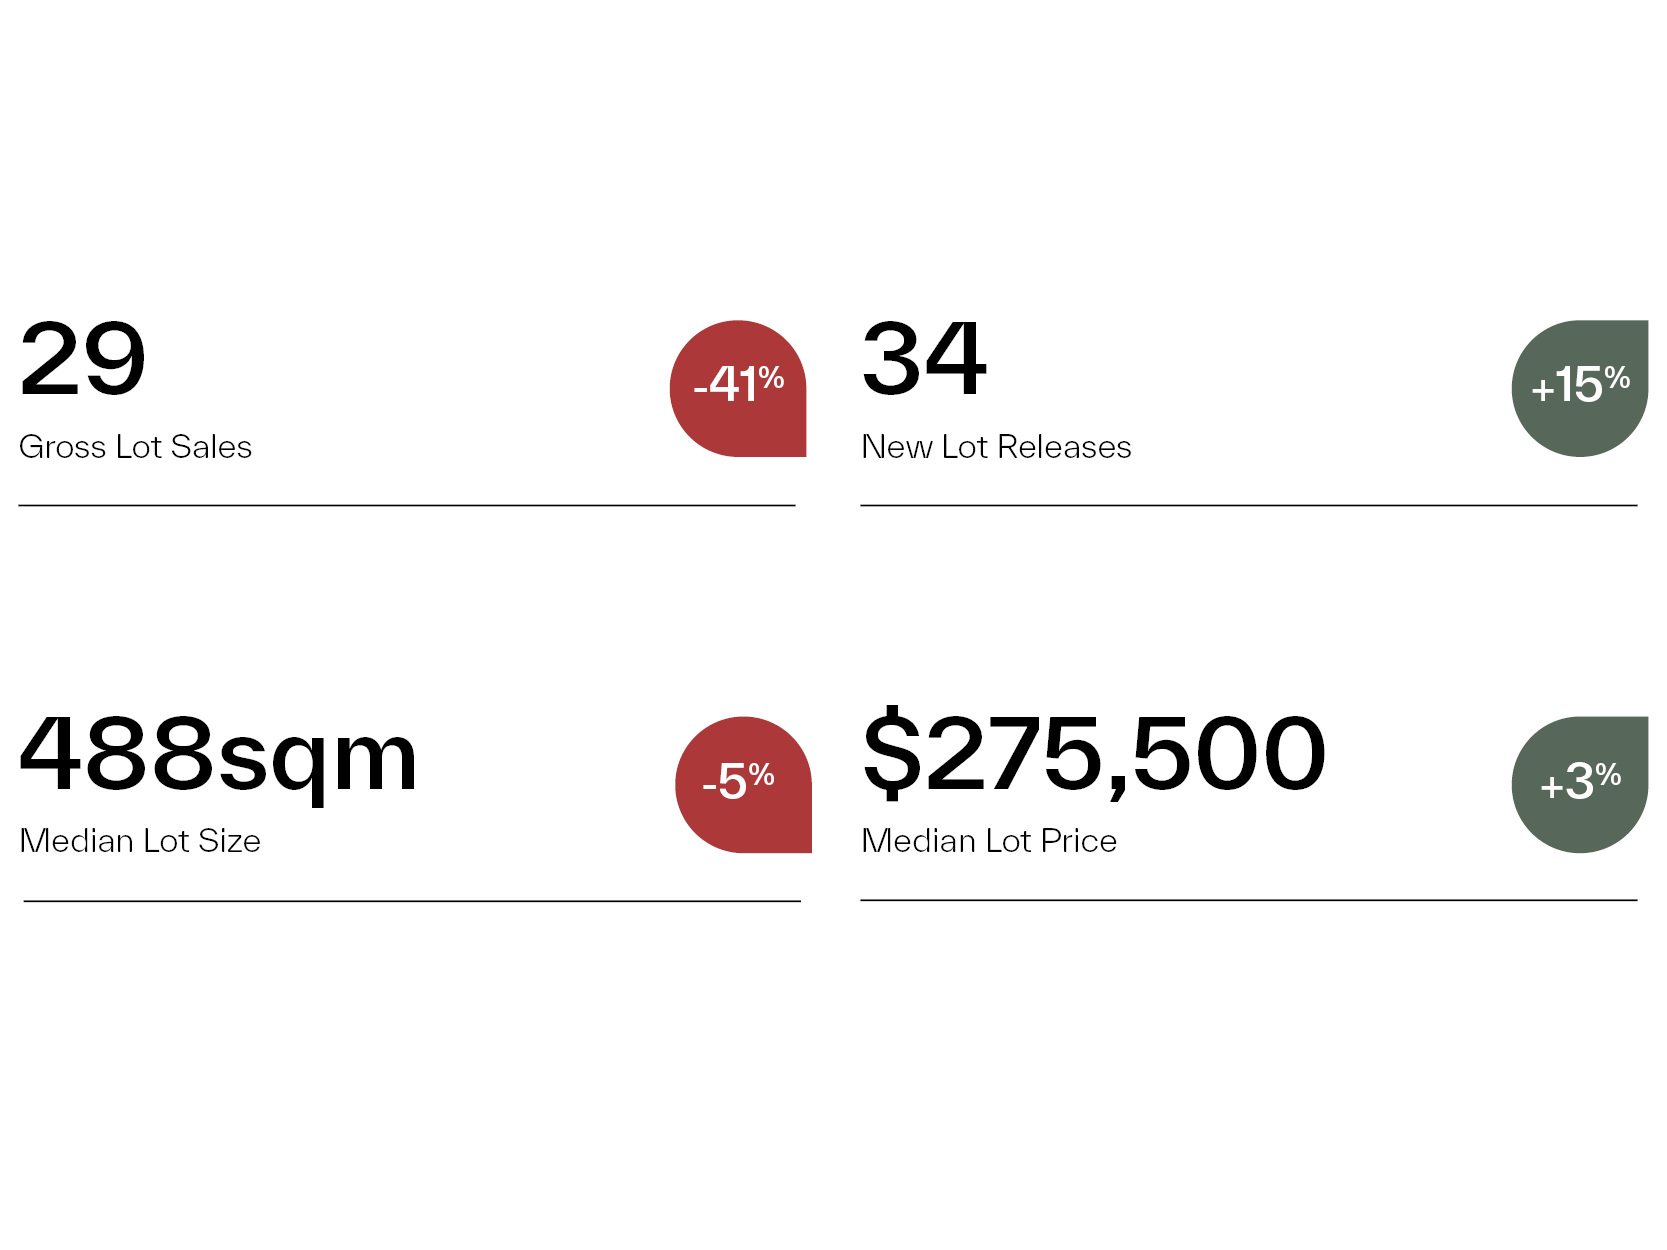1667x1250 pixels.
Task: Open the Median Lot Size label
Action: click(x=140, y=841)
